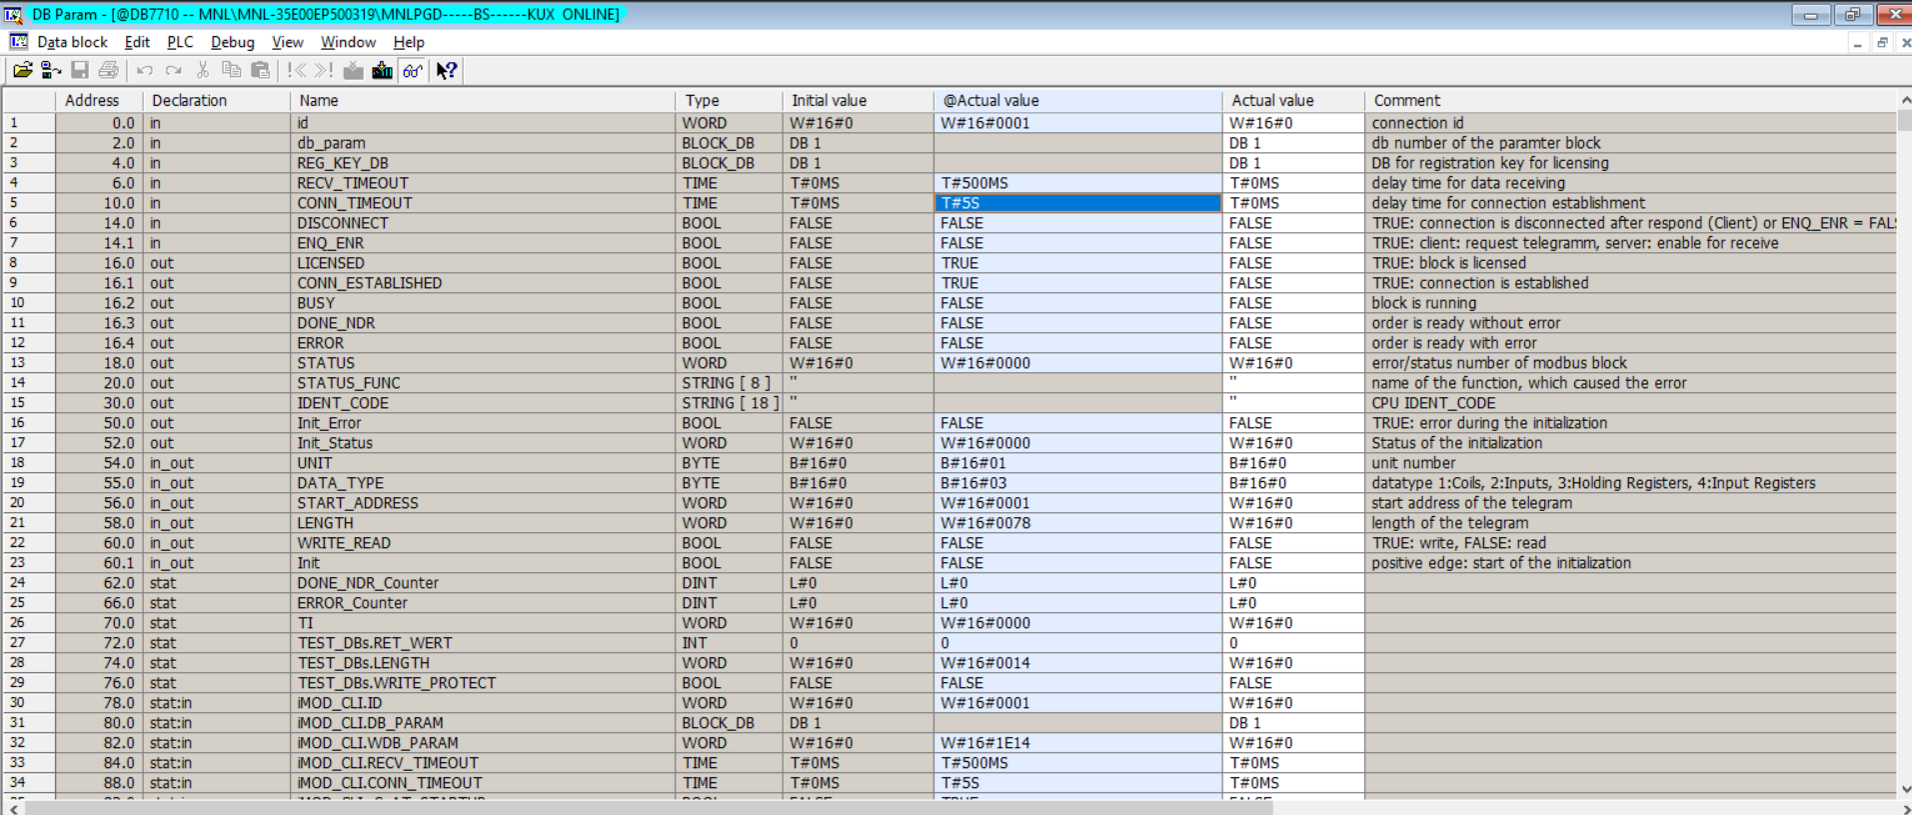Open the Data block menu

click(71, 42)
